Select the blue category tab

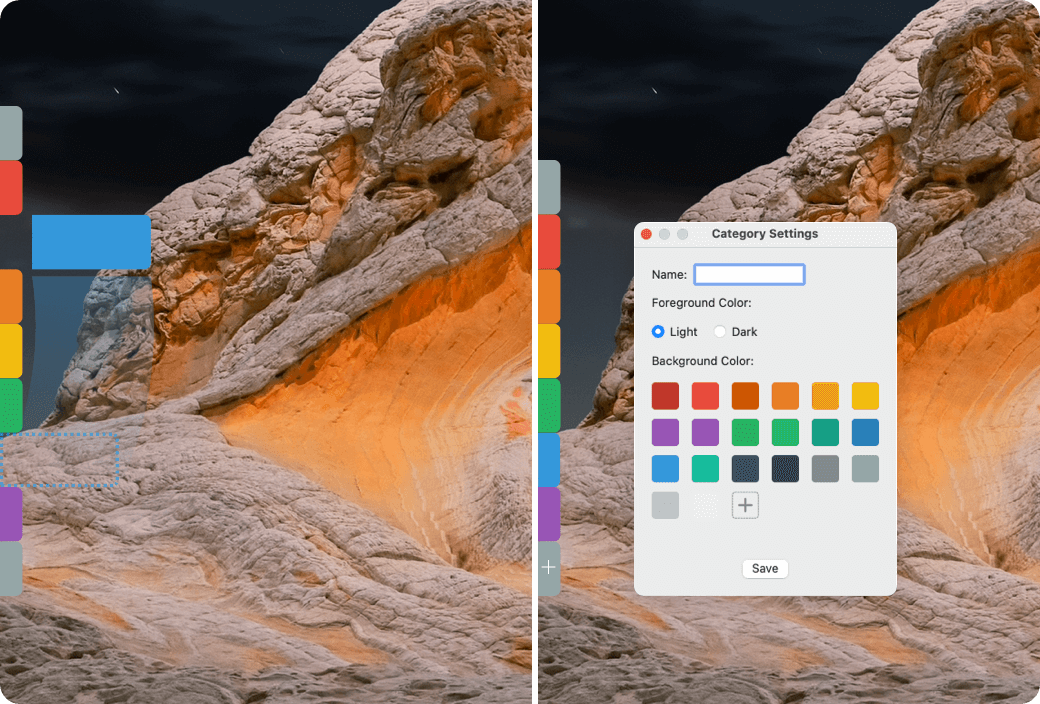click(x=548, y=460)
